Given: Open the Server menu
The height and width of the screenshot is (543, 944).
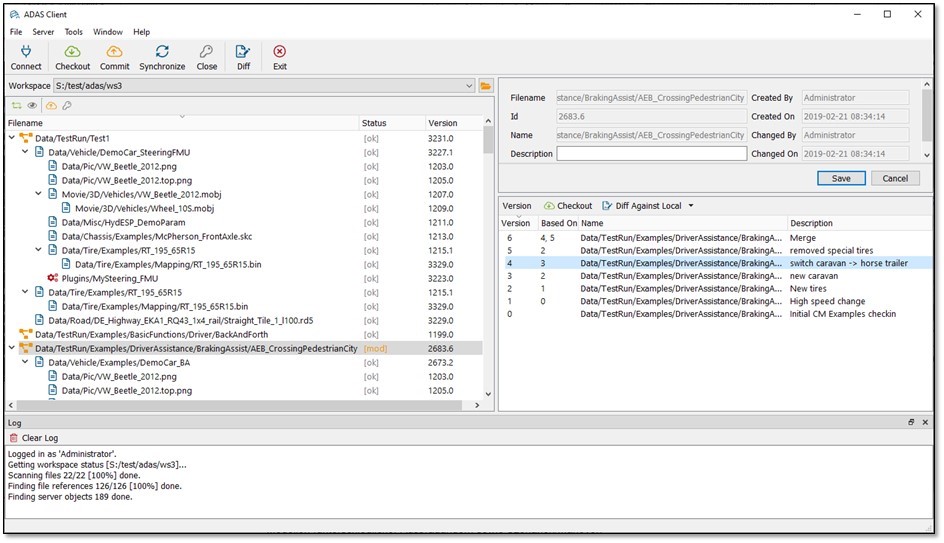Looking at the screenshot, I should [x=43, y=32].
